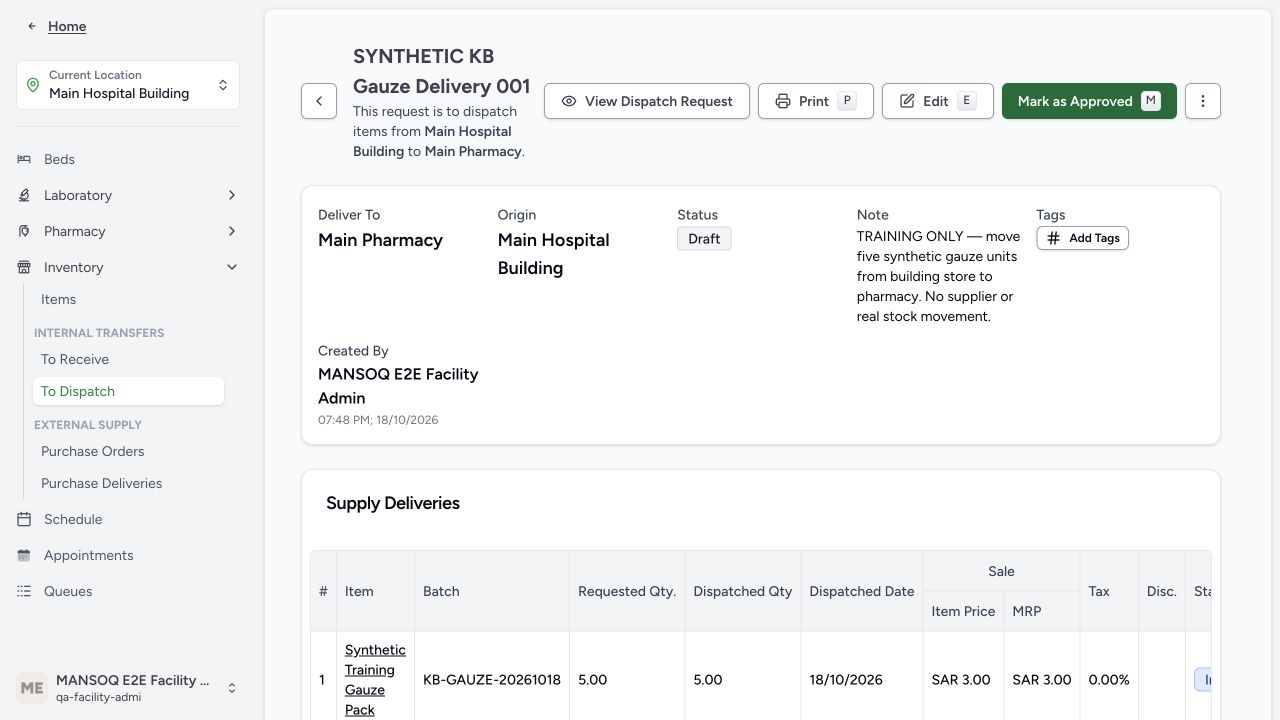Click the Home link

(67, 26)
